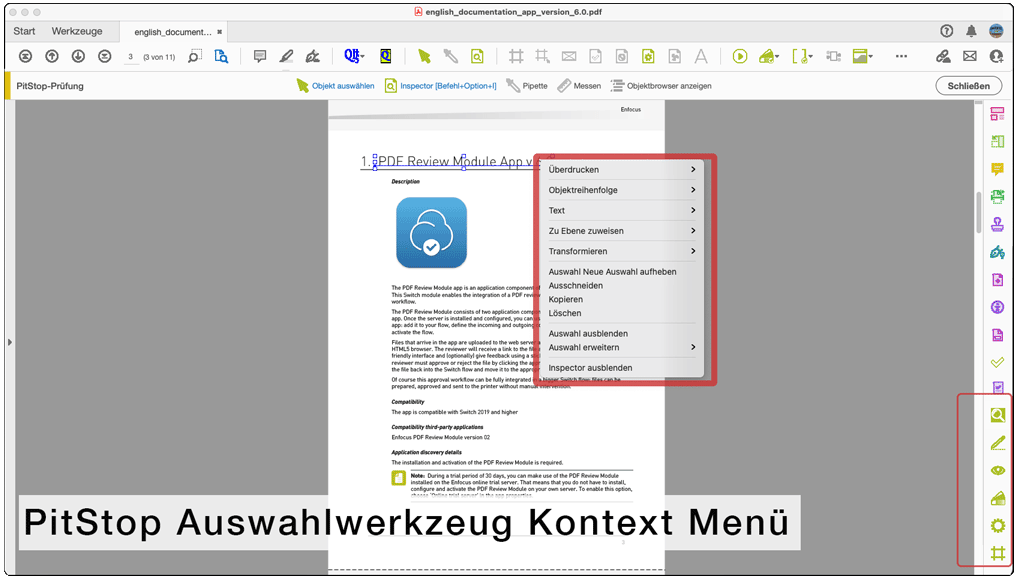Choose Messen in PitStop-Prüfung bar

pyautogui.click(x=579, y=86)
